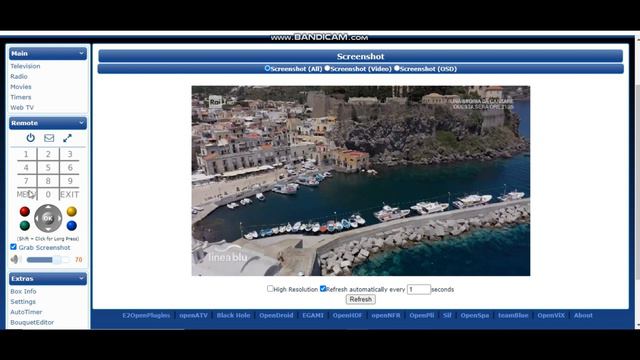Open BouquetEditor under Extras
This screenshot has height=360, width=640.
(32, 322)
